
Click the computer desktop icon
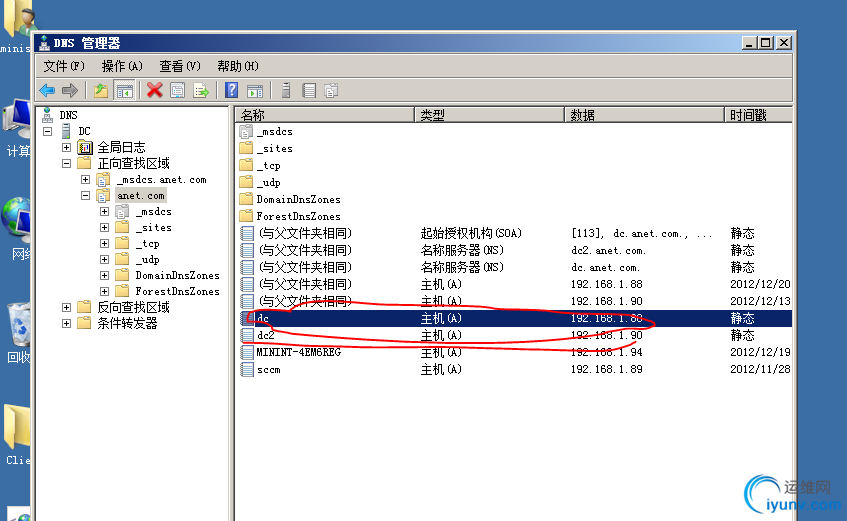coord(17,118)
